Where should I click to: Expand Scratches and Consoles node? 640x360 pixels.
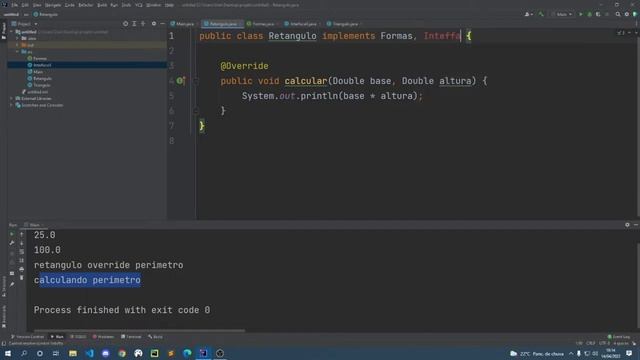click(x=11, y=105)
